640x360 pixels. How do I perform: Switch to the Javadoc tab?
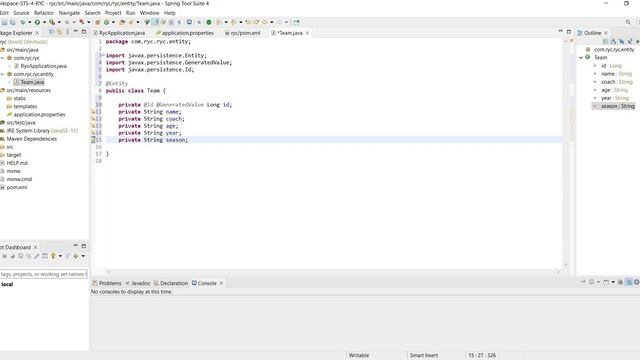click(138, 283)
